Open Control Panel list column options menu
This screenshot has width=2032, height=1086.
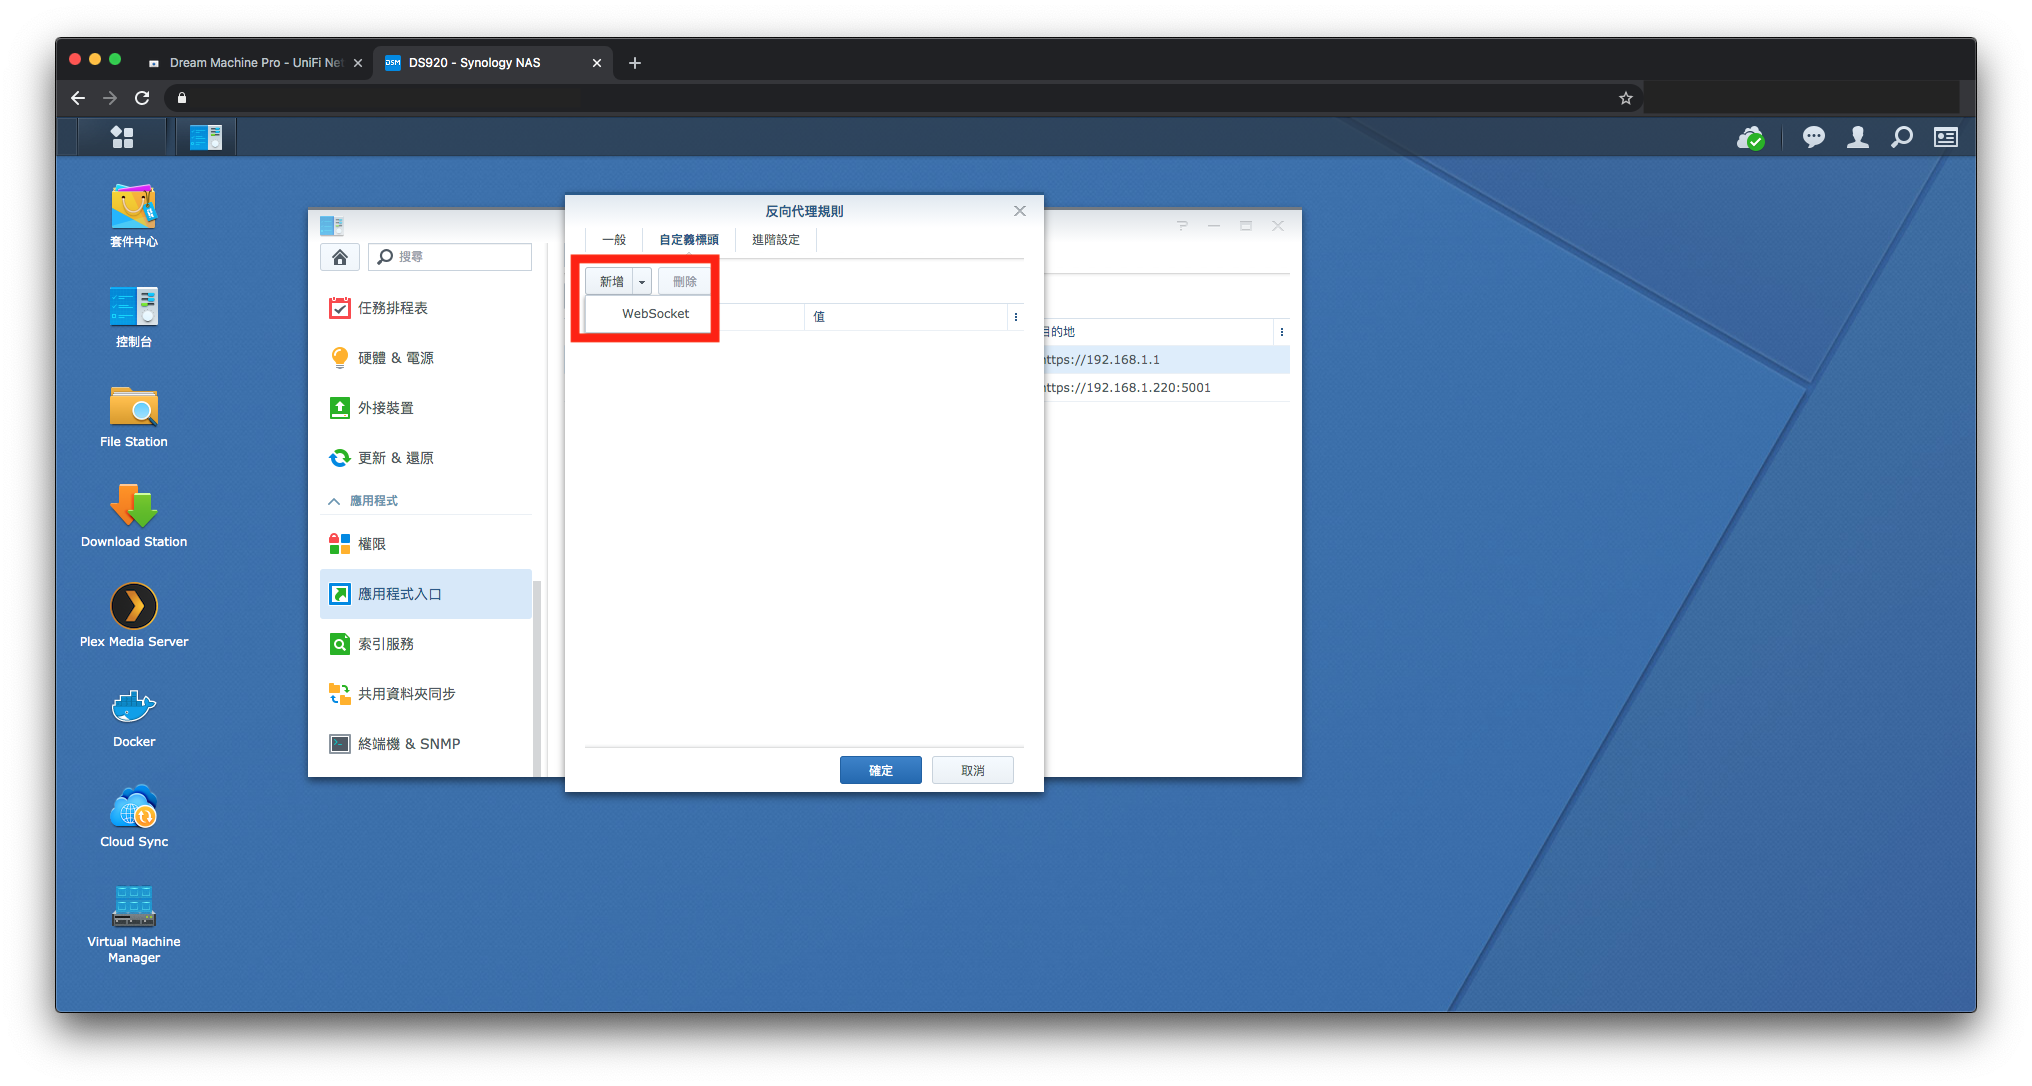pyautogui.click(x=1282, y=332)
